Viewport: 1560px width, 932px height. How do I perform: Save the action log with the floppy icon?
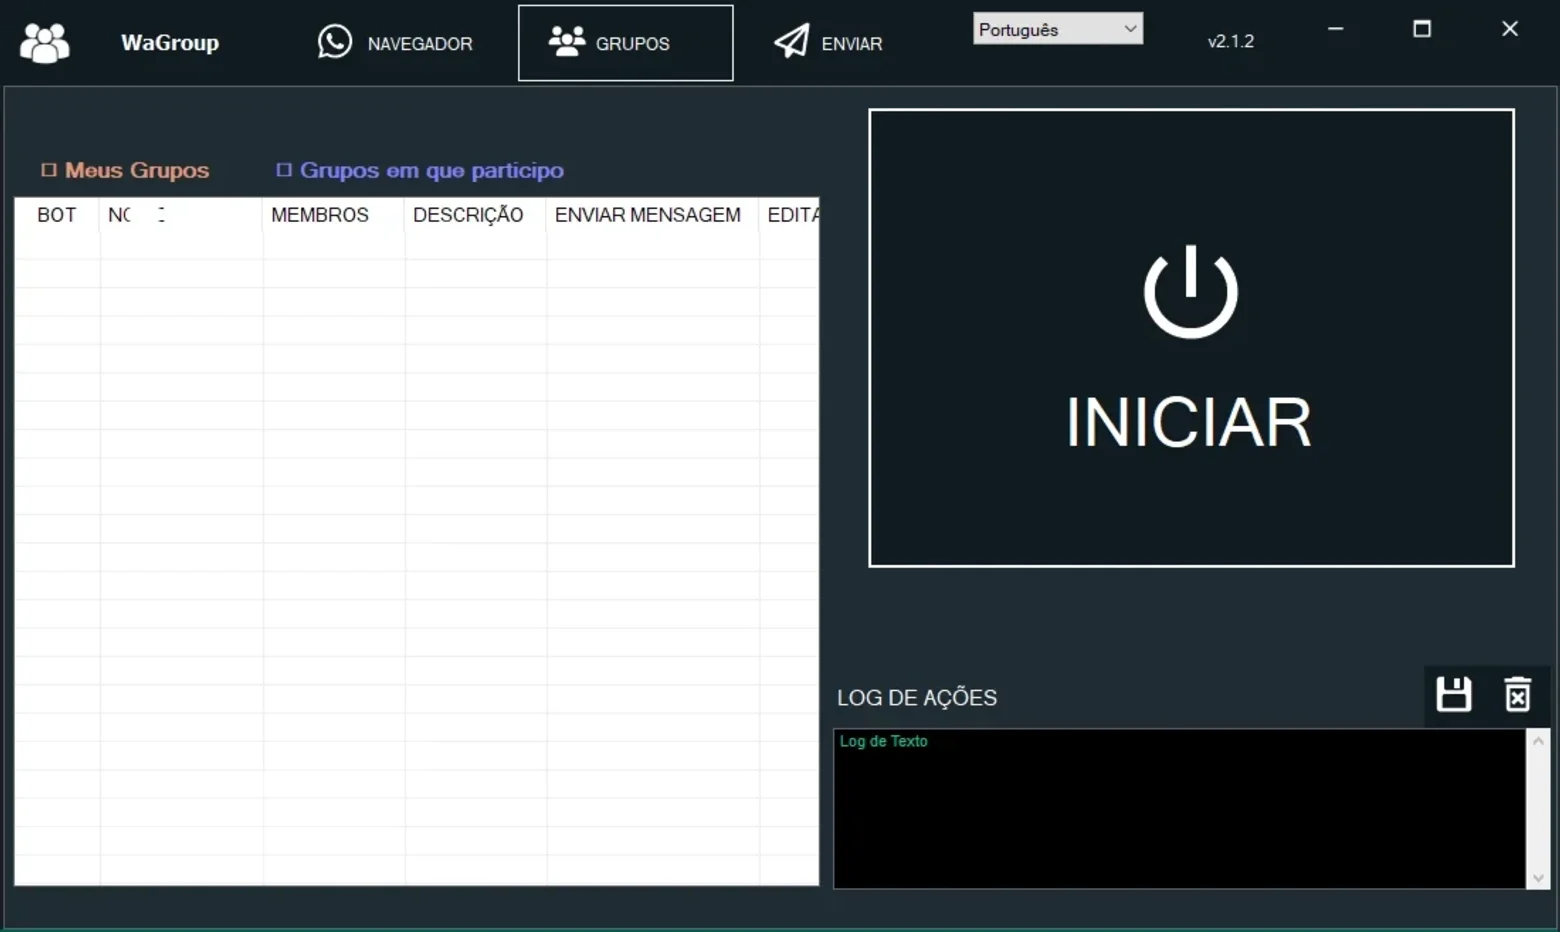point(1454,694)
